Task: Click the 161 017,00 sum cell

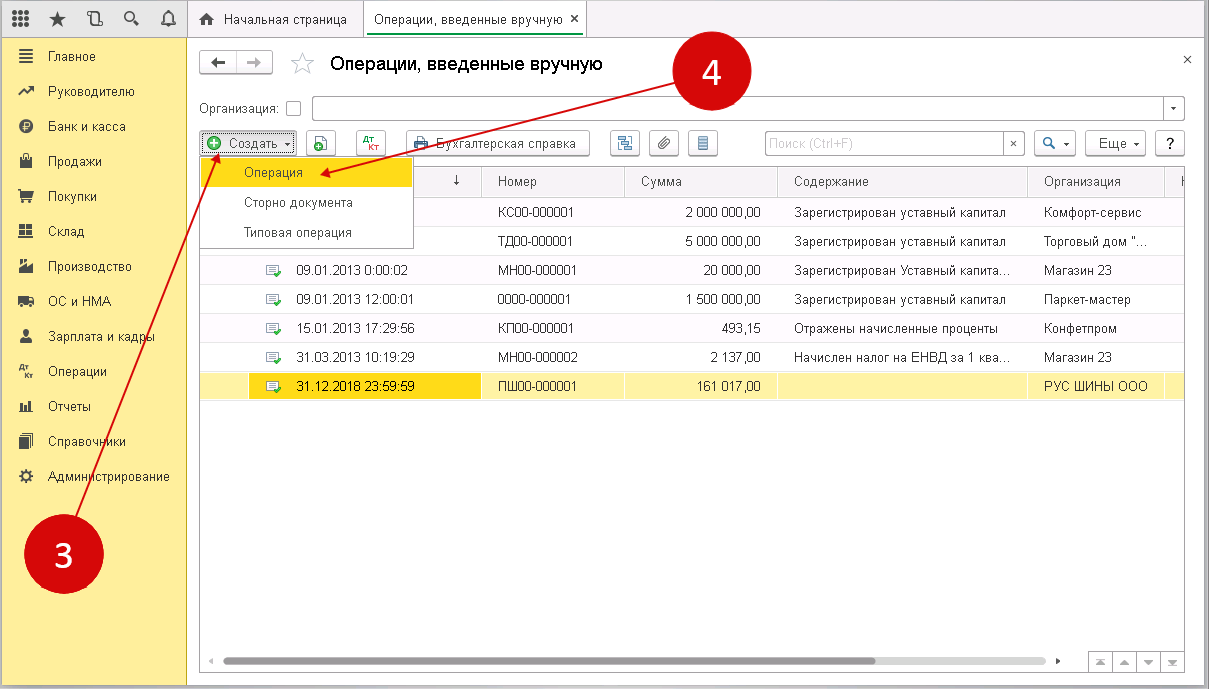Action: (x=701, y=386)
